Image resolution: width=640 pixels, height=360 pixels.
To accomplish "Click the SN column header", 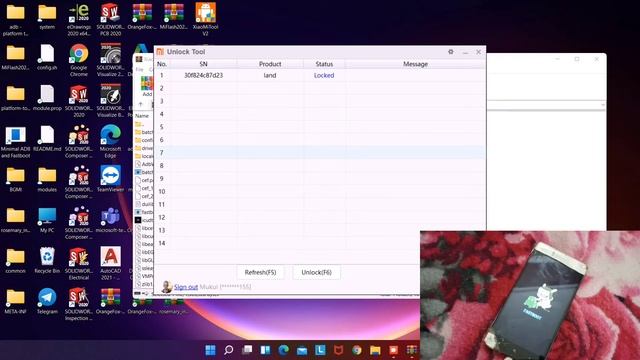I will [x=203, y=64].
